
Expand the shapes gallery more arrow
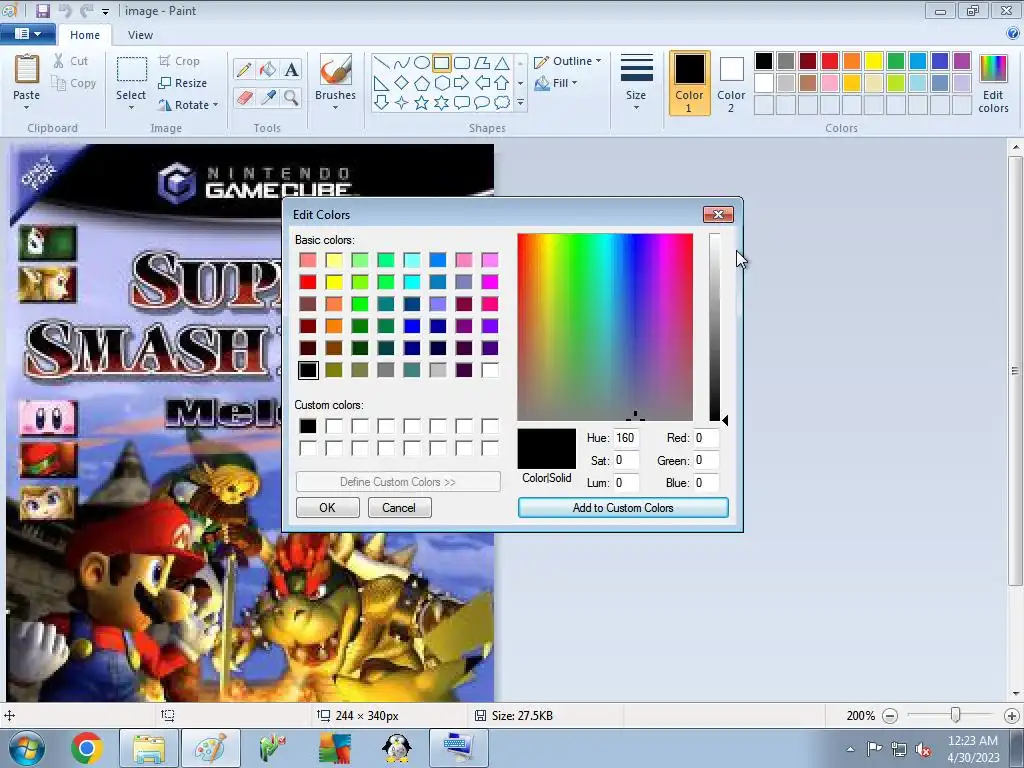pyautogui.click(x=520, y=103)
